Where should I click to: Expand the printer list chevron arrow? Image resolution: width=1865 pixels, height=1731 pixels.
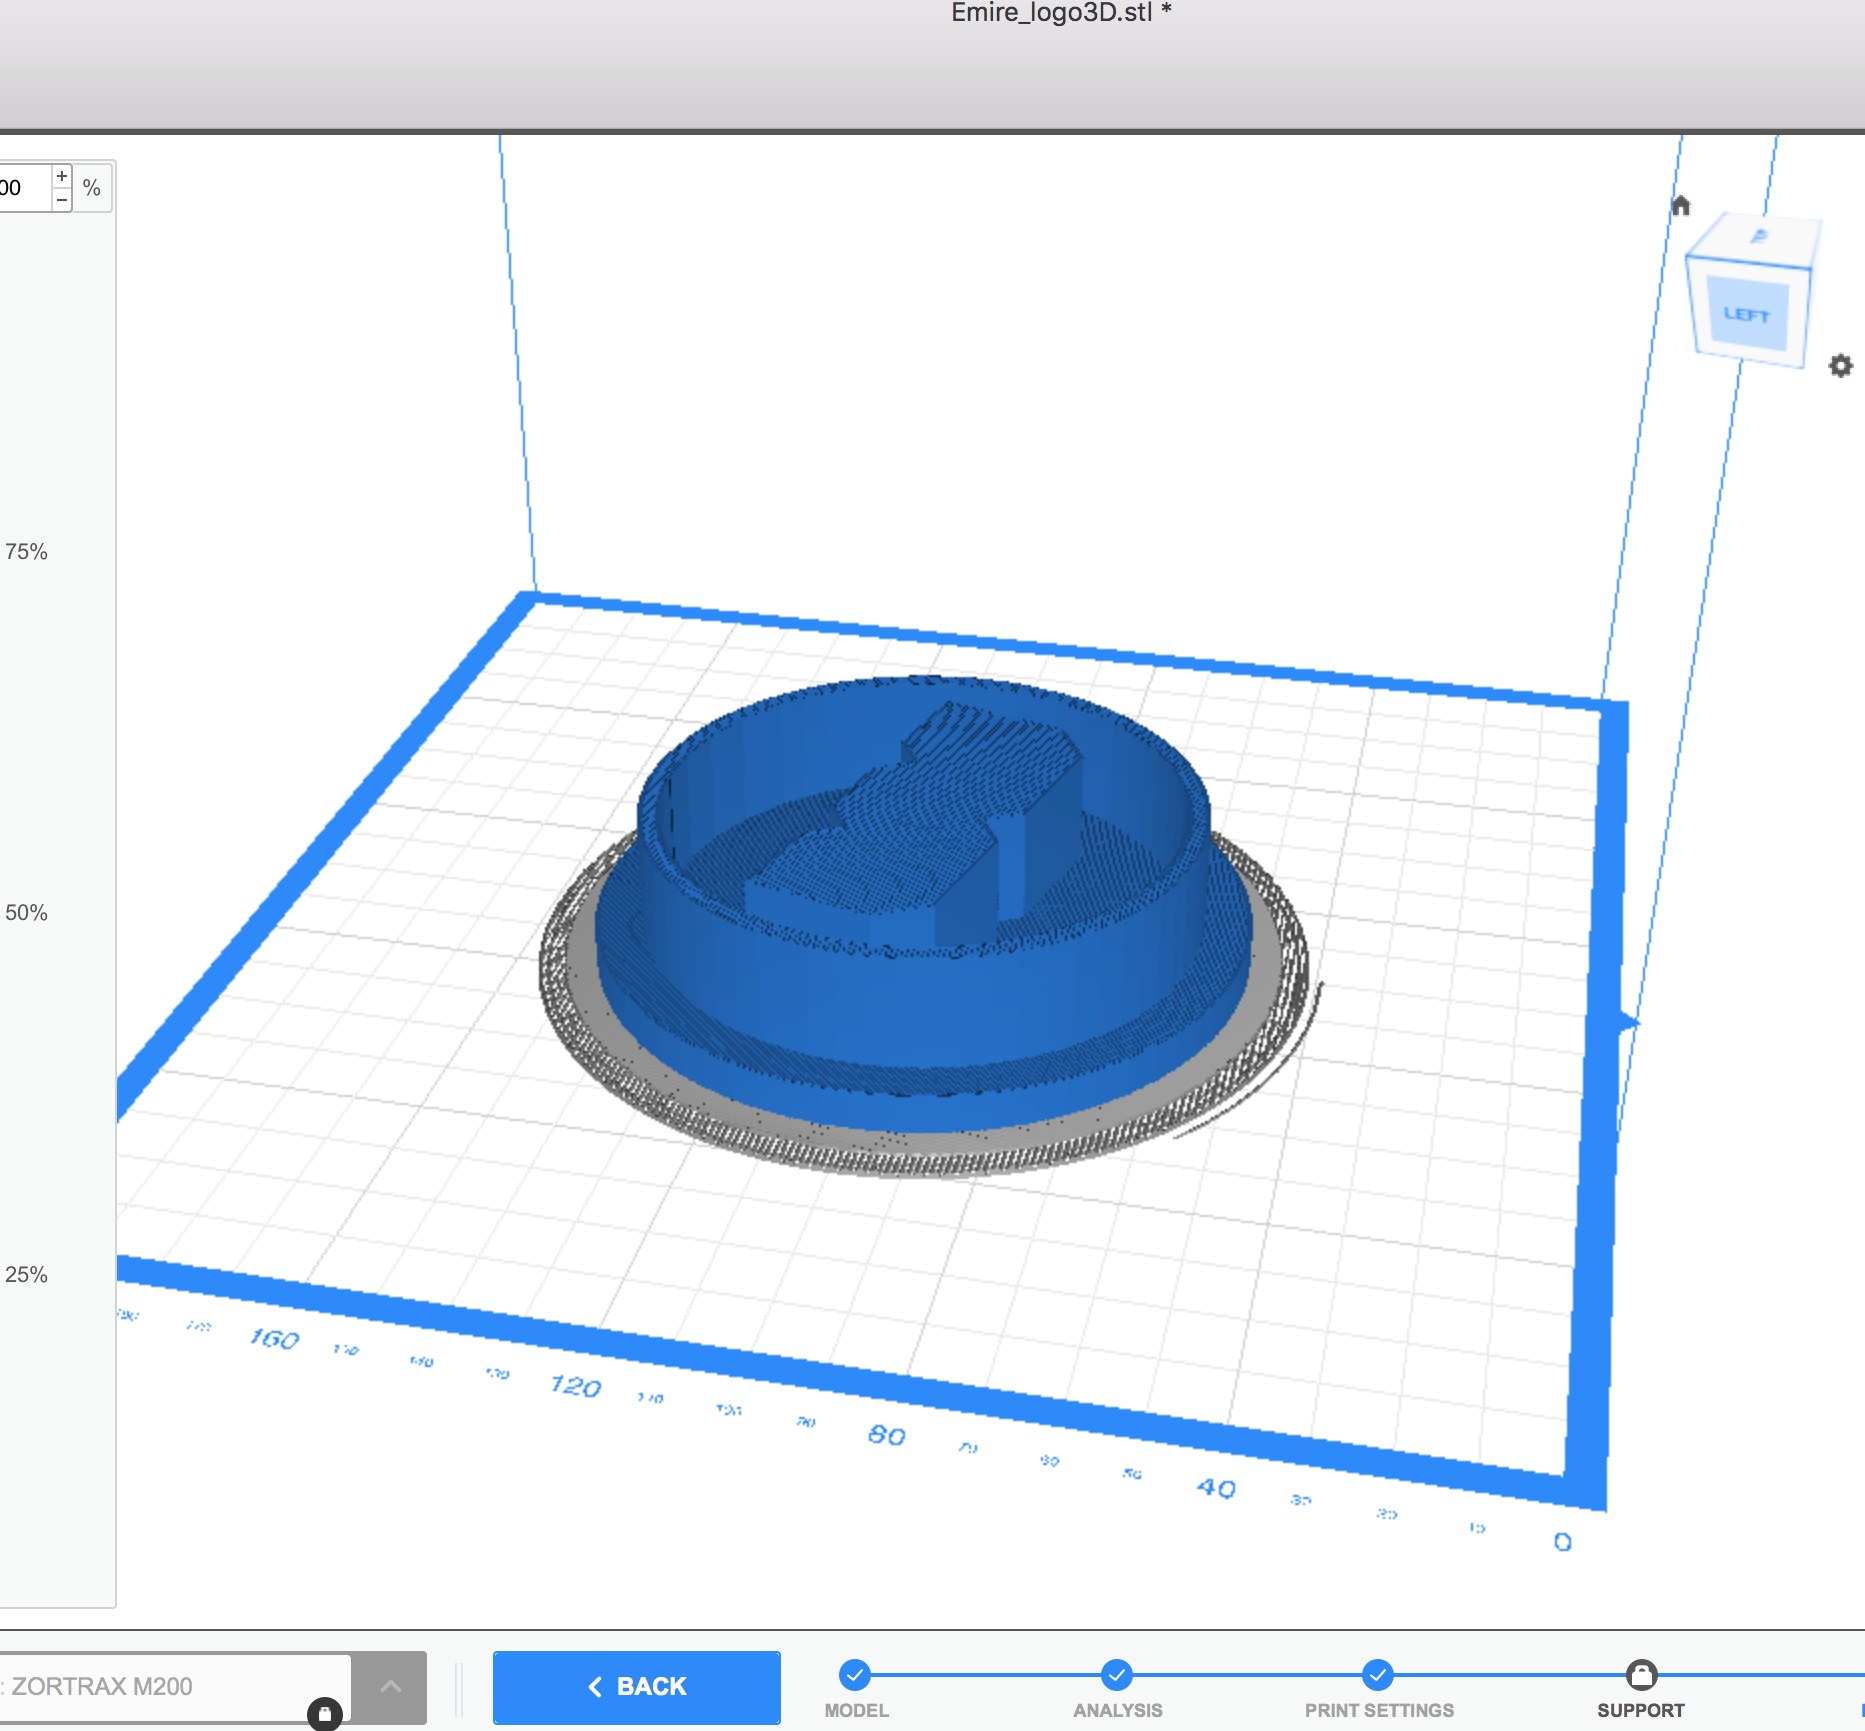click(391, 1687)
